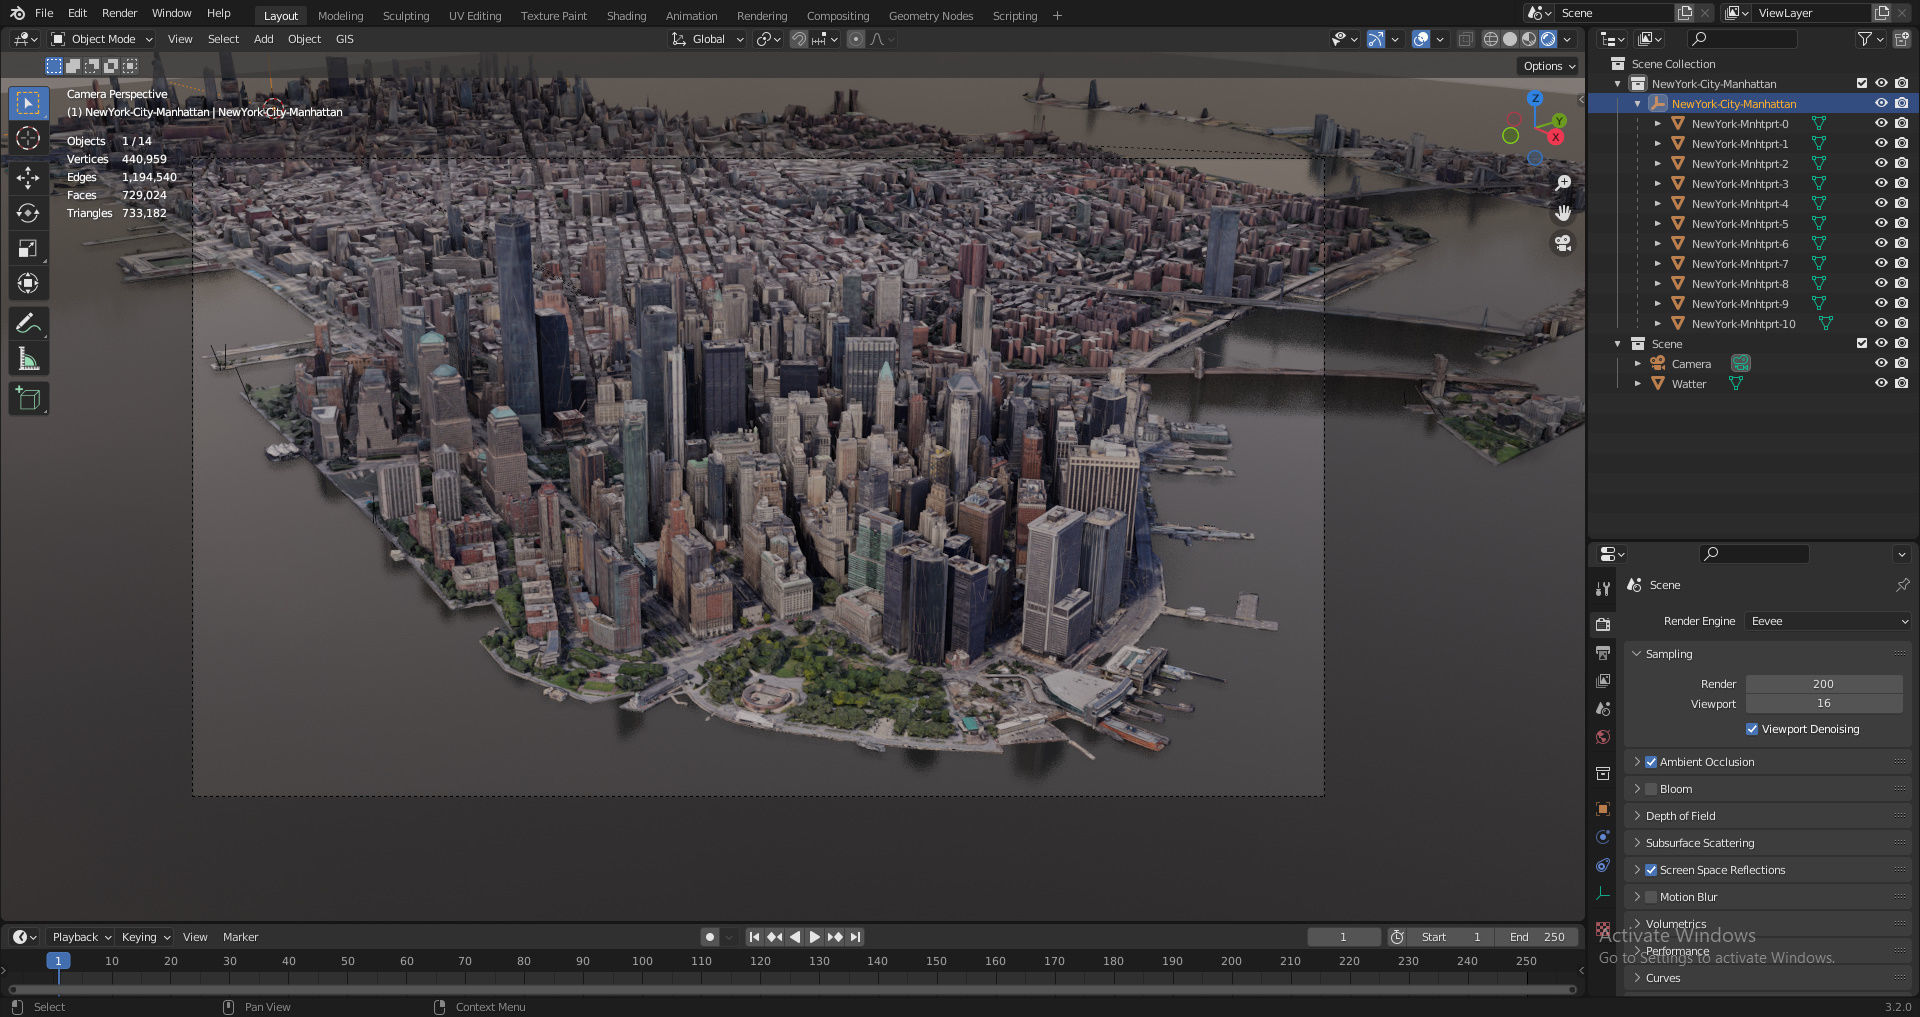
Task: Disable rendering for the Camera object
Action: [x=1901, y=364]
